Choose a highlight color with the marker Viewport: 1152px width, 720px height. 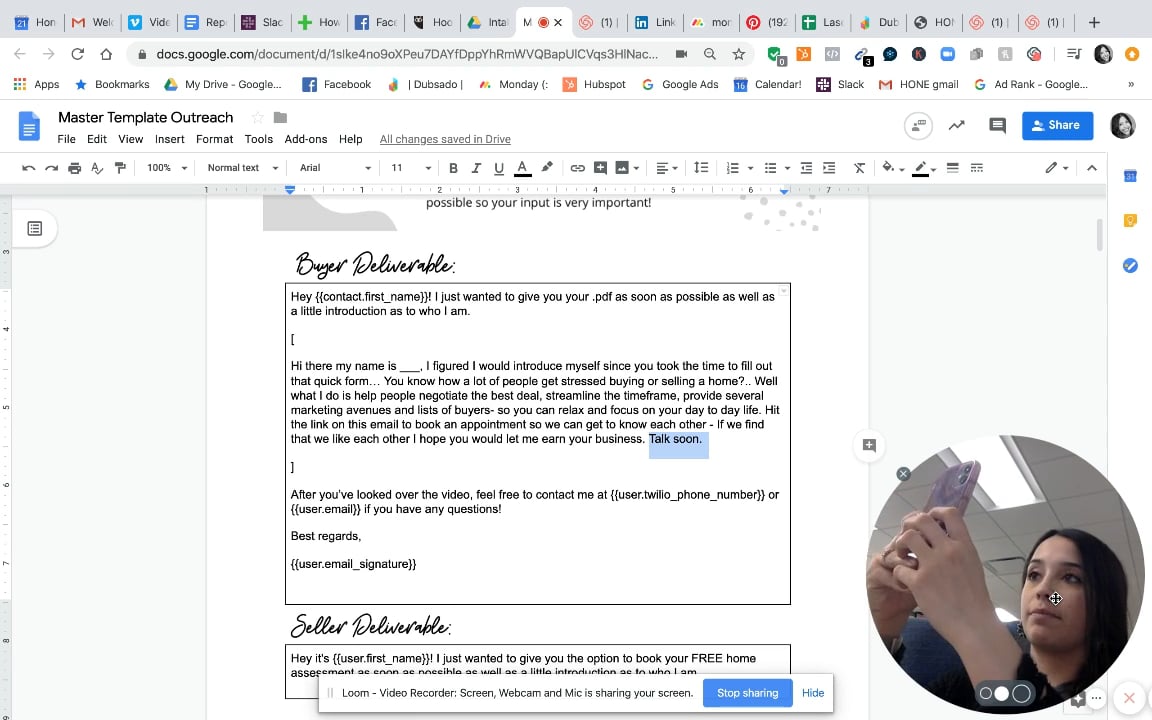tap(547, 168)
